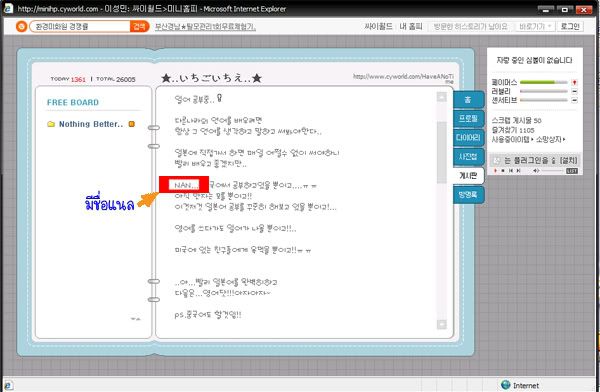Screen dimensions: 600x392
Task: Click the 로그인 button
Action: coord(570,26)
